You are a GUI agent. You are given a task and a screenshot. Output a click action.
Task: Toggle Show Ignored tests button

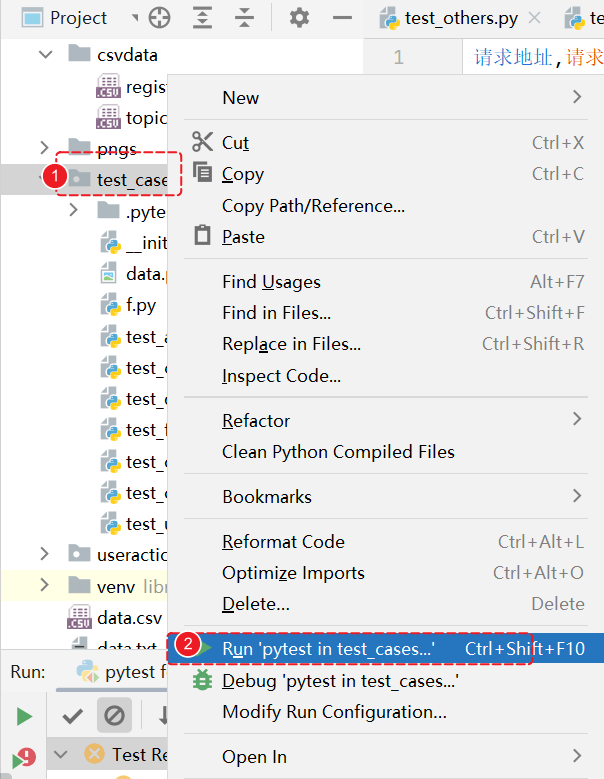click(114, 716)
